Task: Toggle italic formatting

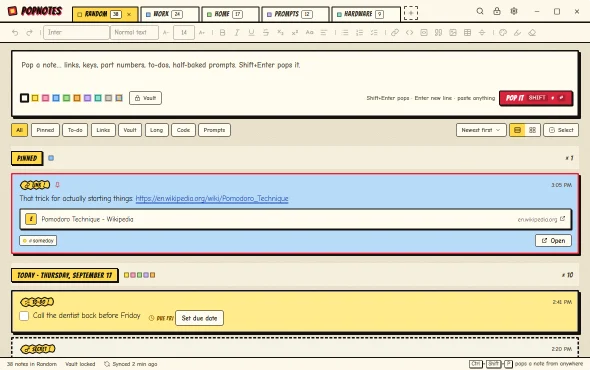Action: pos(237,33)
